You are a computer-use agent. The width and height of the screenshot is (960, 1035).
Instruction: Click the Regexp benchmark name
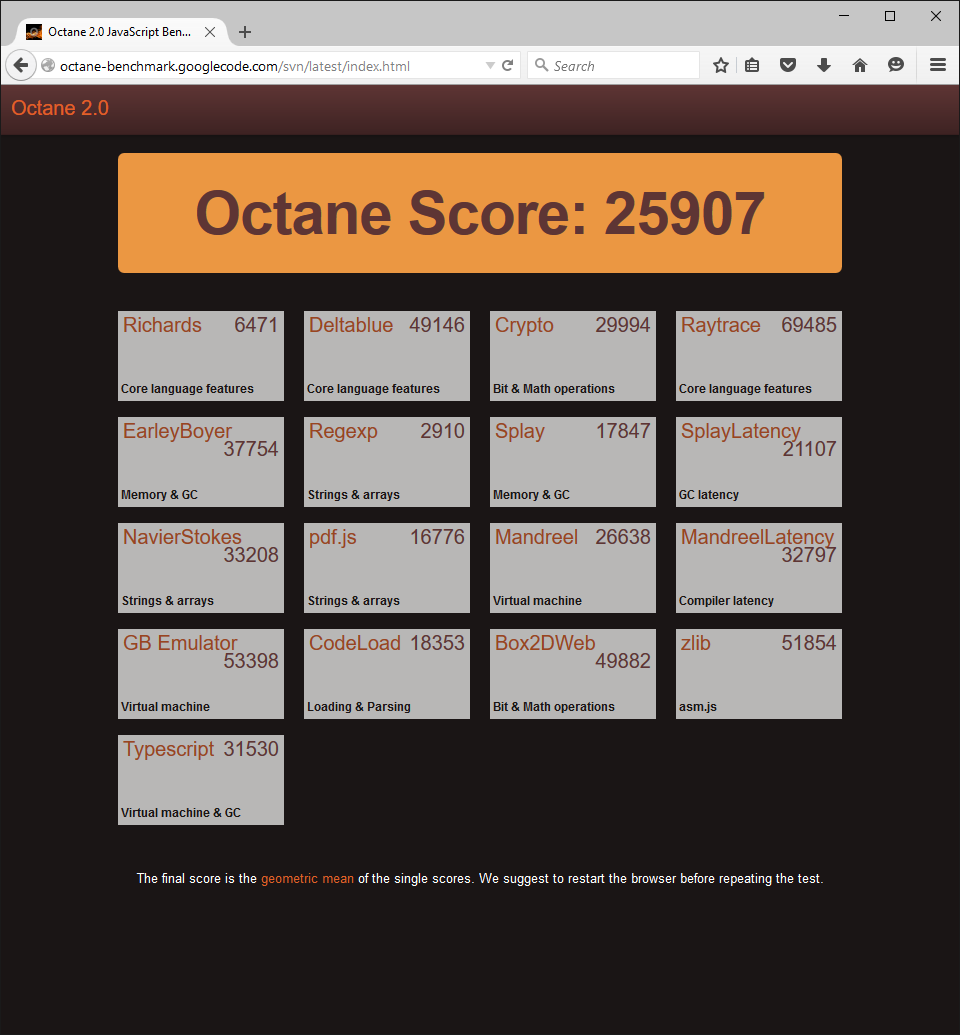(x=343, y=432)
